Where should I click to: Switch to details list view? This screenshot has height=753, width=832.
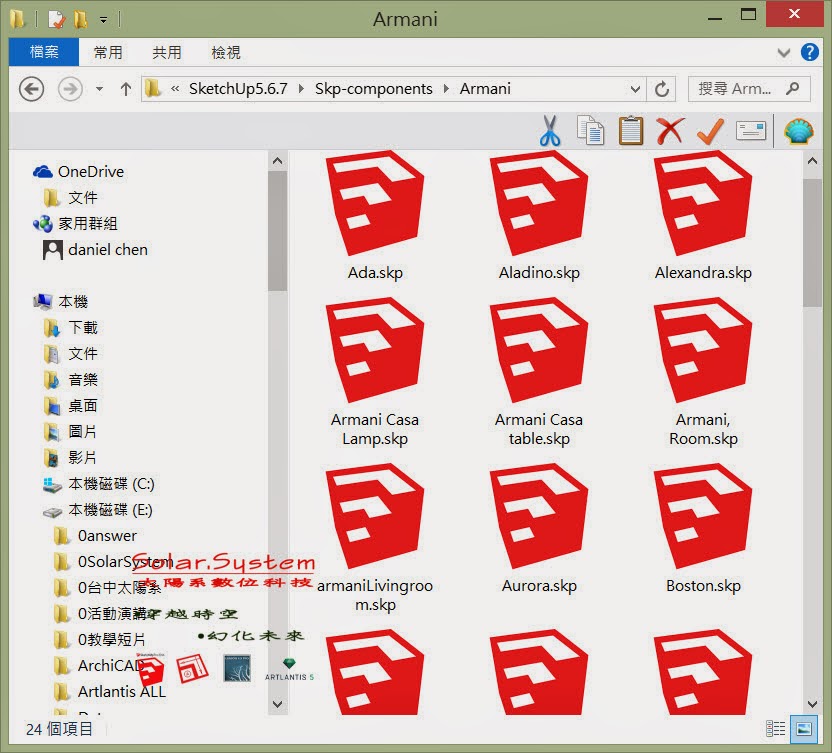777,729
